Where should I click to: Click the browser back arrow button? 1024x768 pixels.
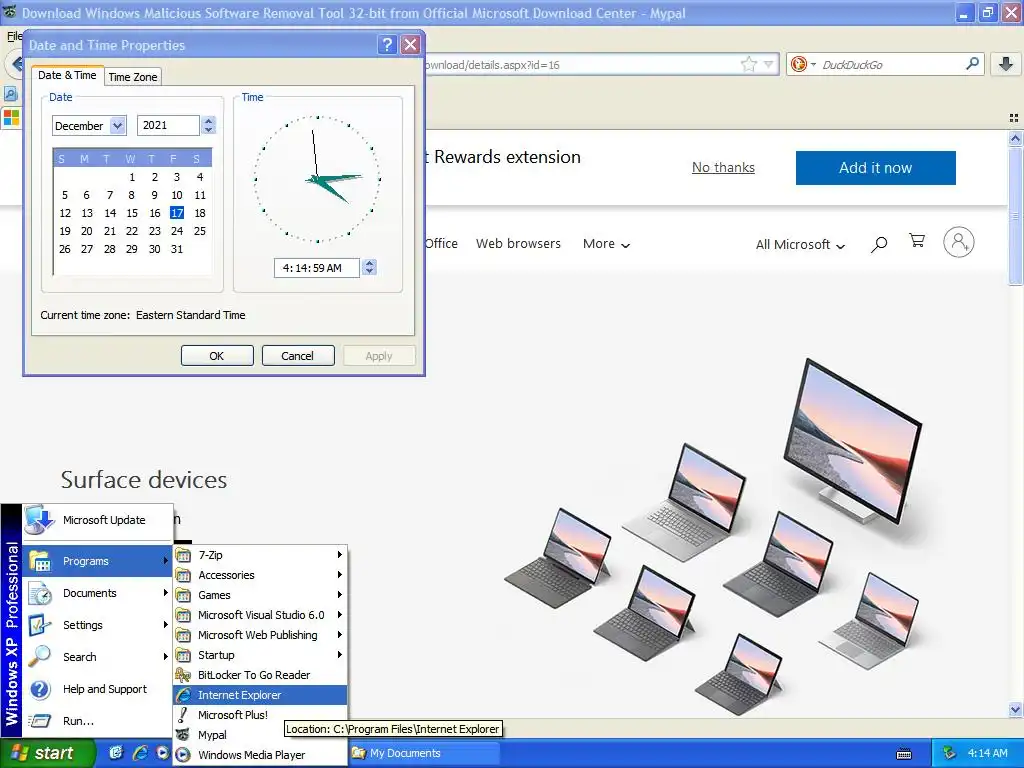(x=16, y=64)
